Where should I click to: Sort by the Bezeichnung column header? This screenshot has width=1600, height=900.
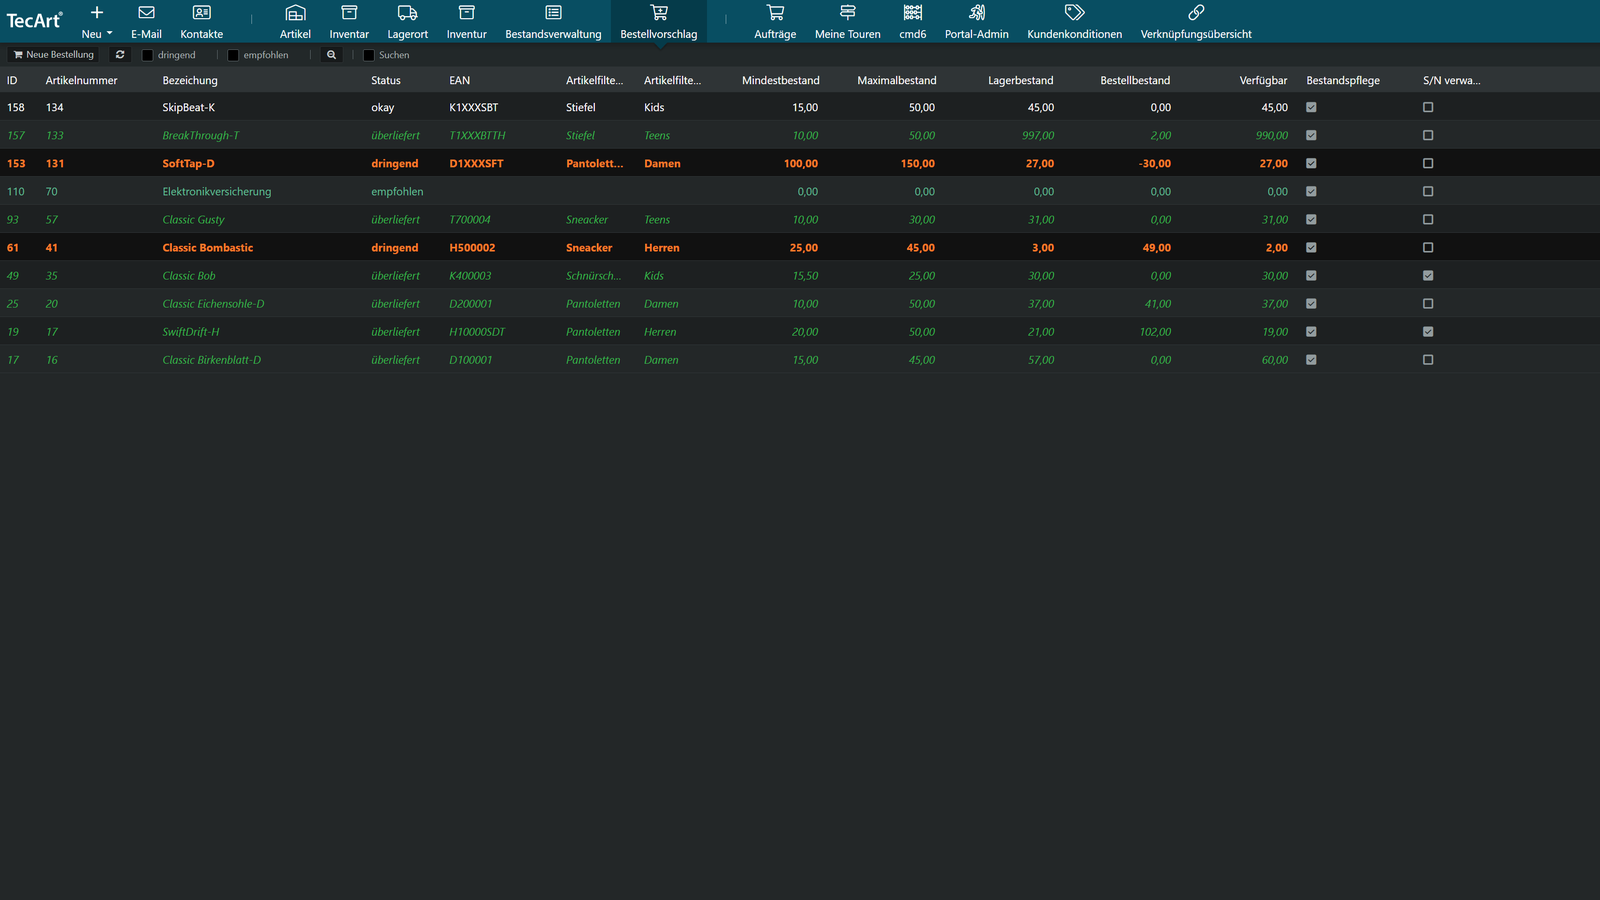190,80
